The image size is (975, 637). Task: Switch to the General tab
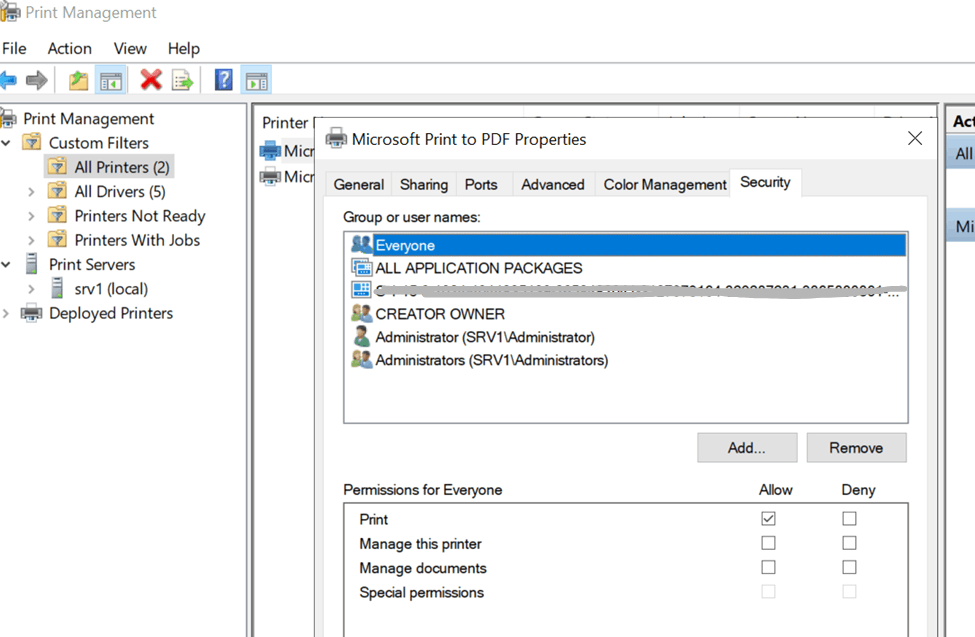(x=359, y=185)
